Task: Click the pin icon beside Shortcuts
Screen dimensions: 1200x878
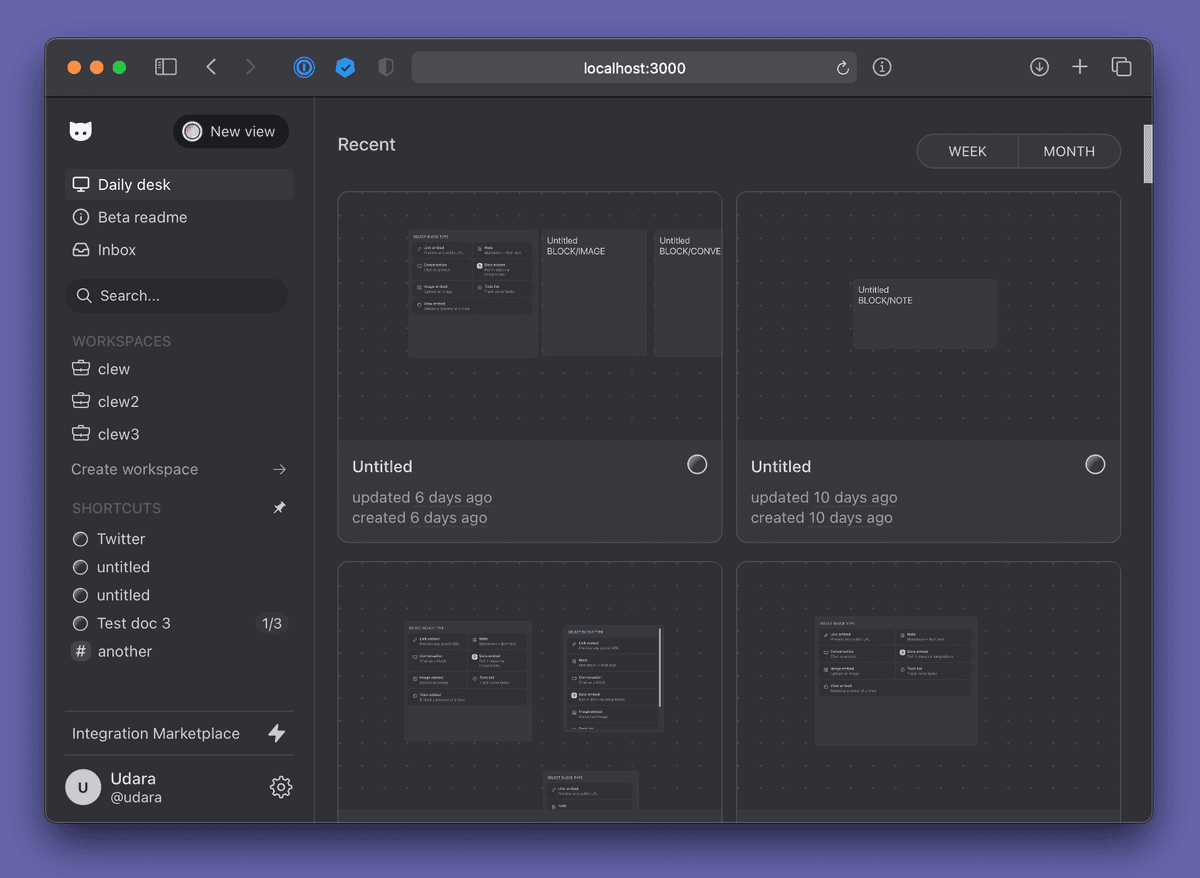Action: coord(280,508)
